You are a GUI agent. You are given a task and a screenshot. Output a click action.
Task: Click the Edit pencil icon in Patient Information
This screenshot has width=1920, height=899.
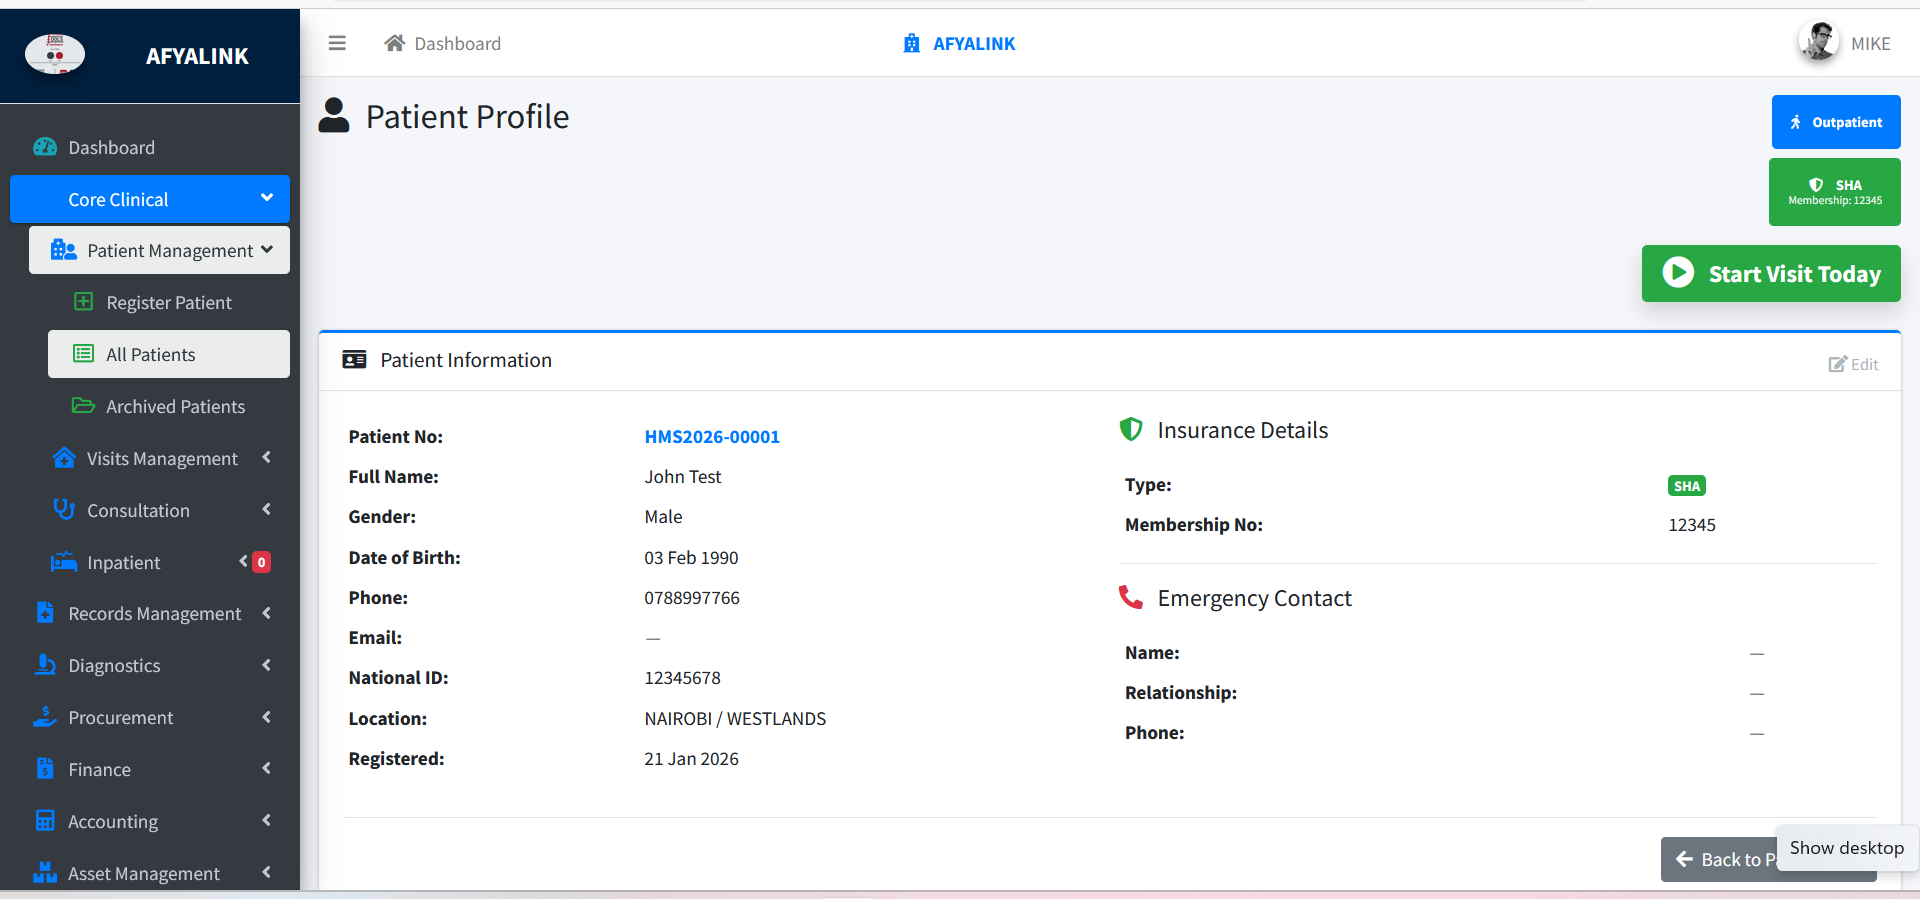click(1837, 364)
